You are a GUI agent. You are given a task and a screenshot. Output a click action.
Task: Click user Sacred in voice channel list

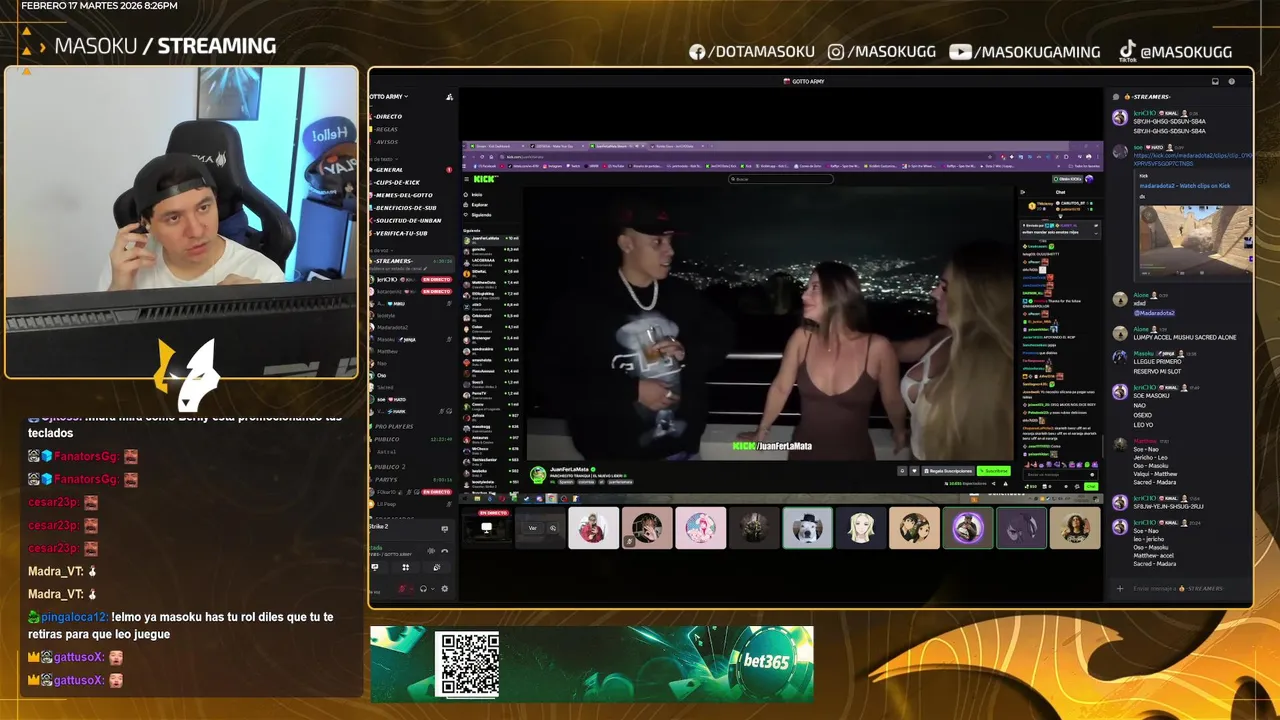tap(385, 387)
